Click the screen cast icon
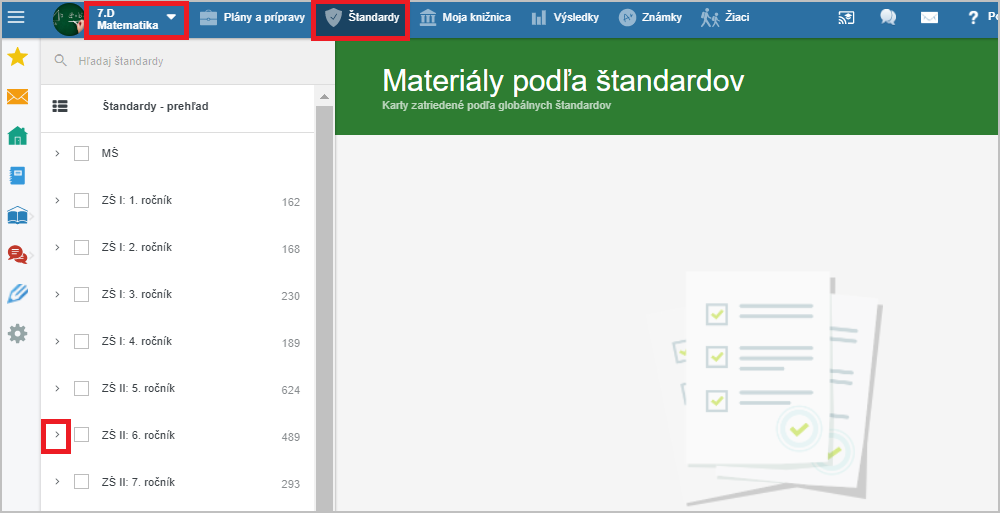The height and width of the screenshot is (513, 1000). point(846,18)
